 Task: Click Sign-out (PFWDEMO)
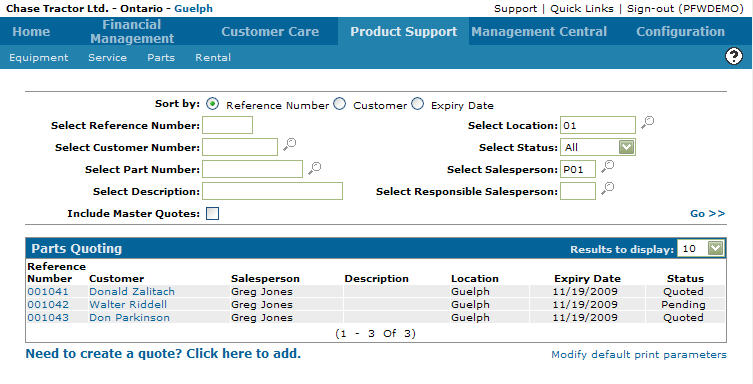click(685, 9)
